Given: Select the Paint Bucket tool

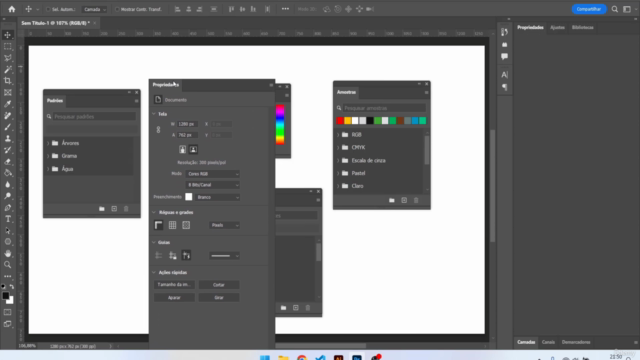Looking at the screenshot, I should pos(8,173).
